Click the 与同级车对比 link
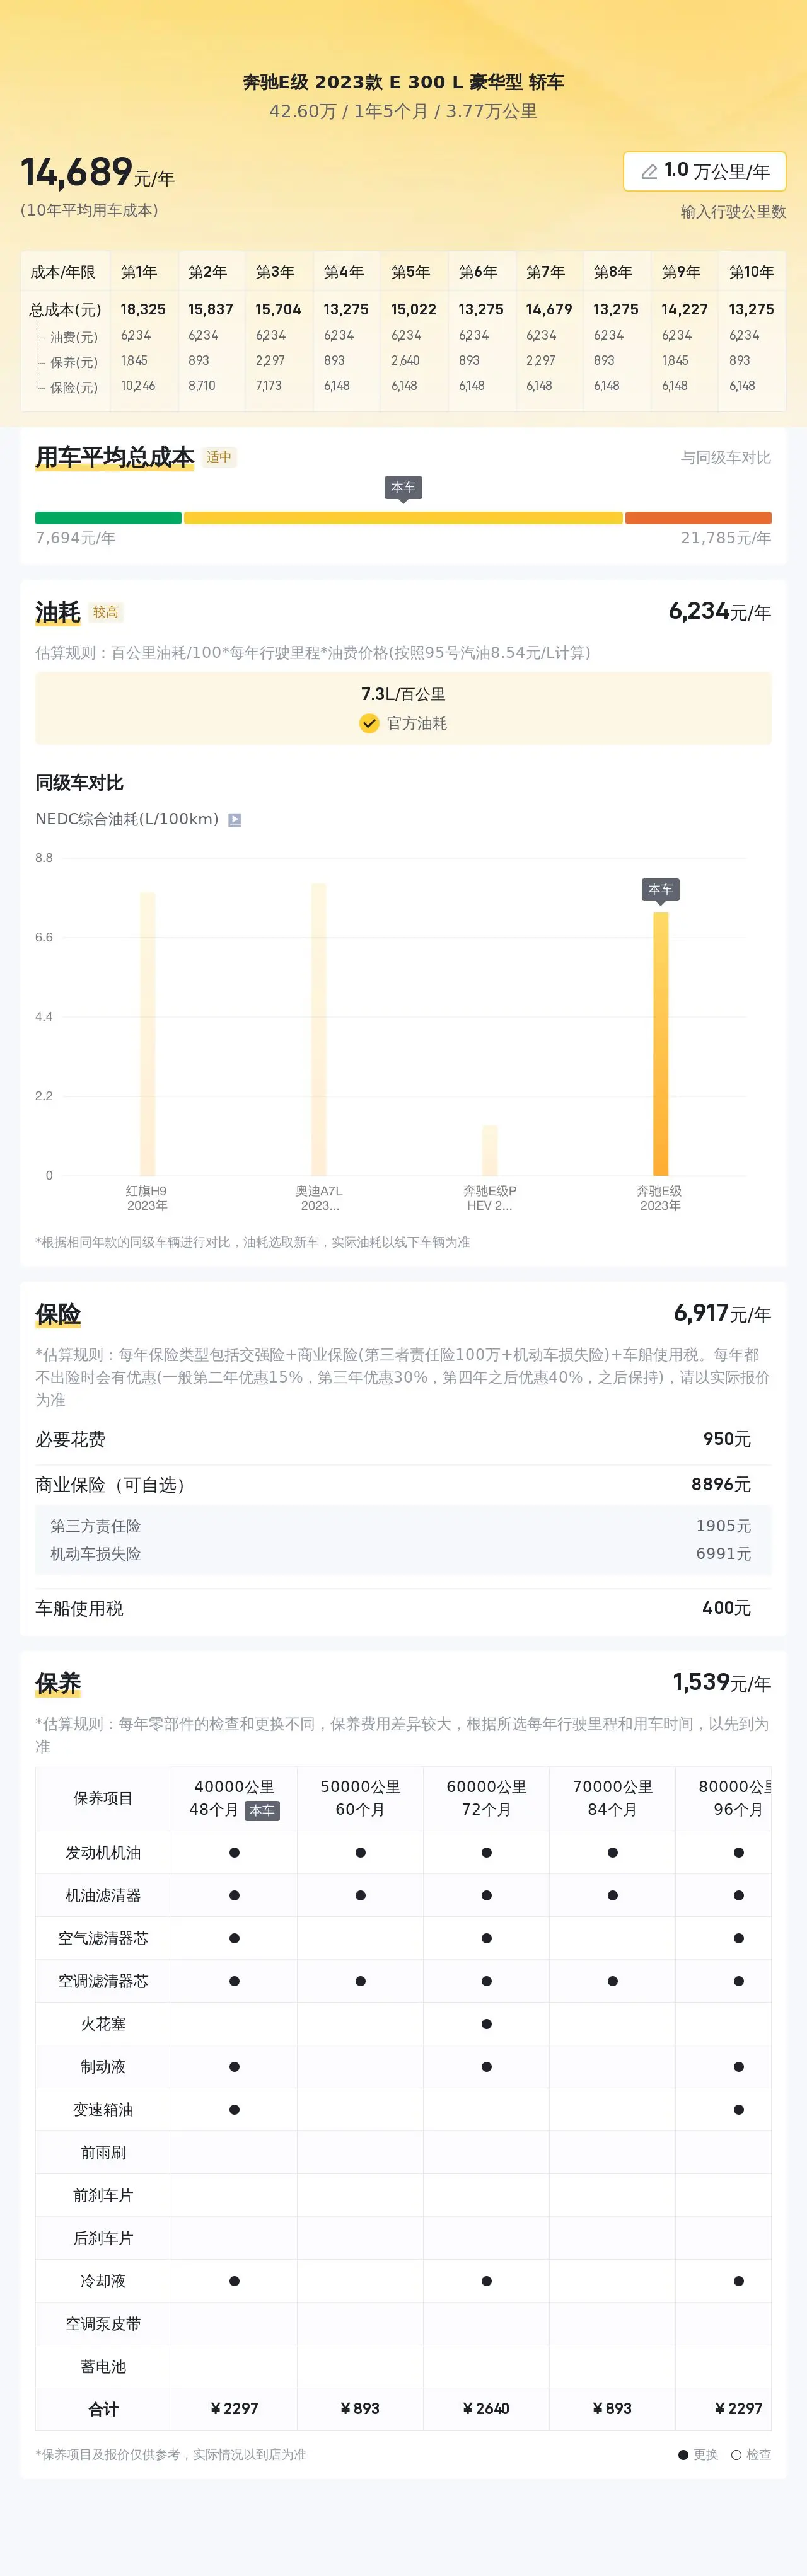Viewport: 807px width, 2576px height. [726, 457]
